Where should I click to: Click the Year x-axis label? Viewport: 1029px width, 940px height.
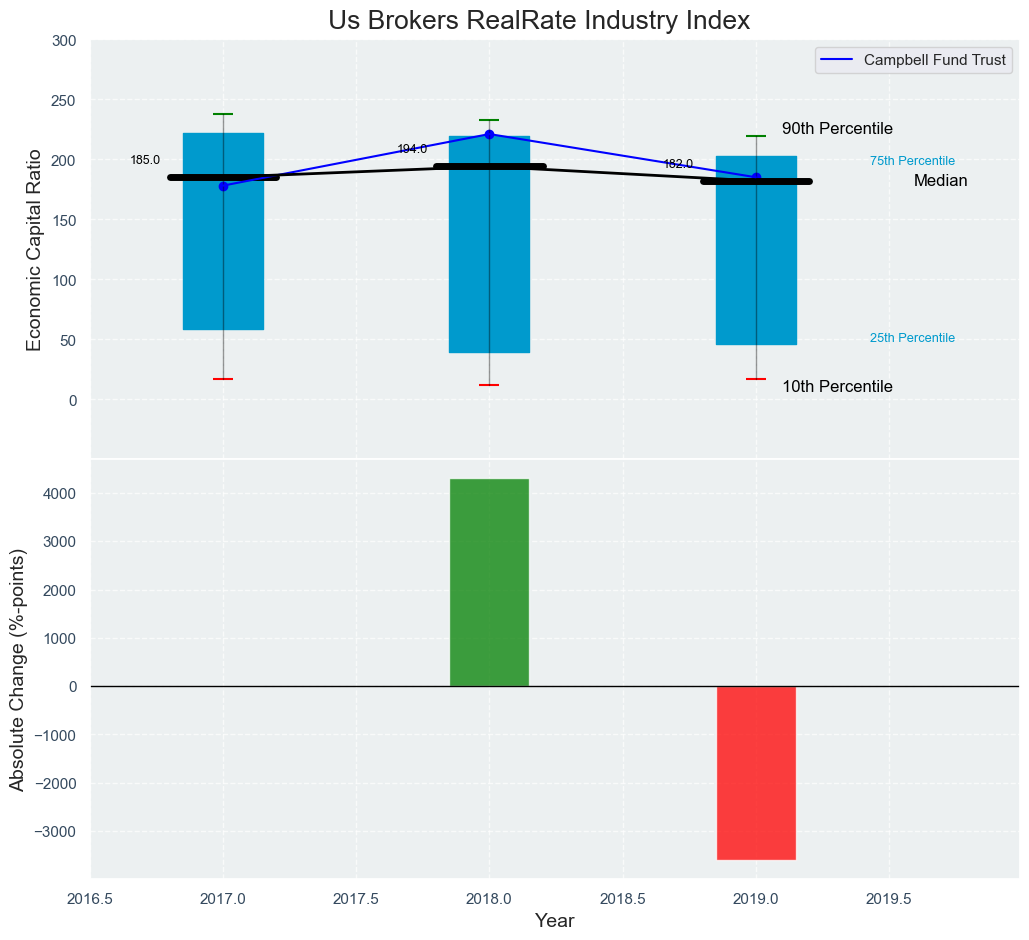point(554,921)
